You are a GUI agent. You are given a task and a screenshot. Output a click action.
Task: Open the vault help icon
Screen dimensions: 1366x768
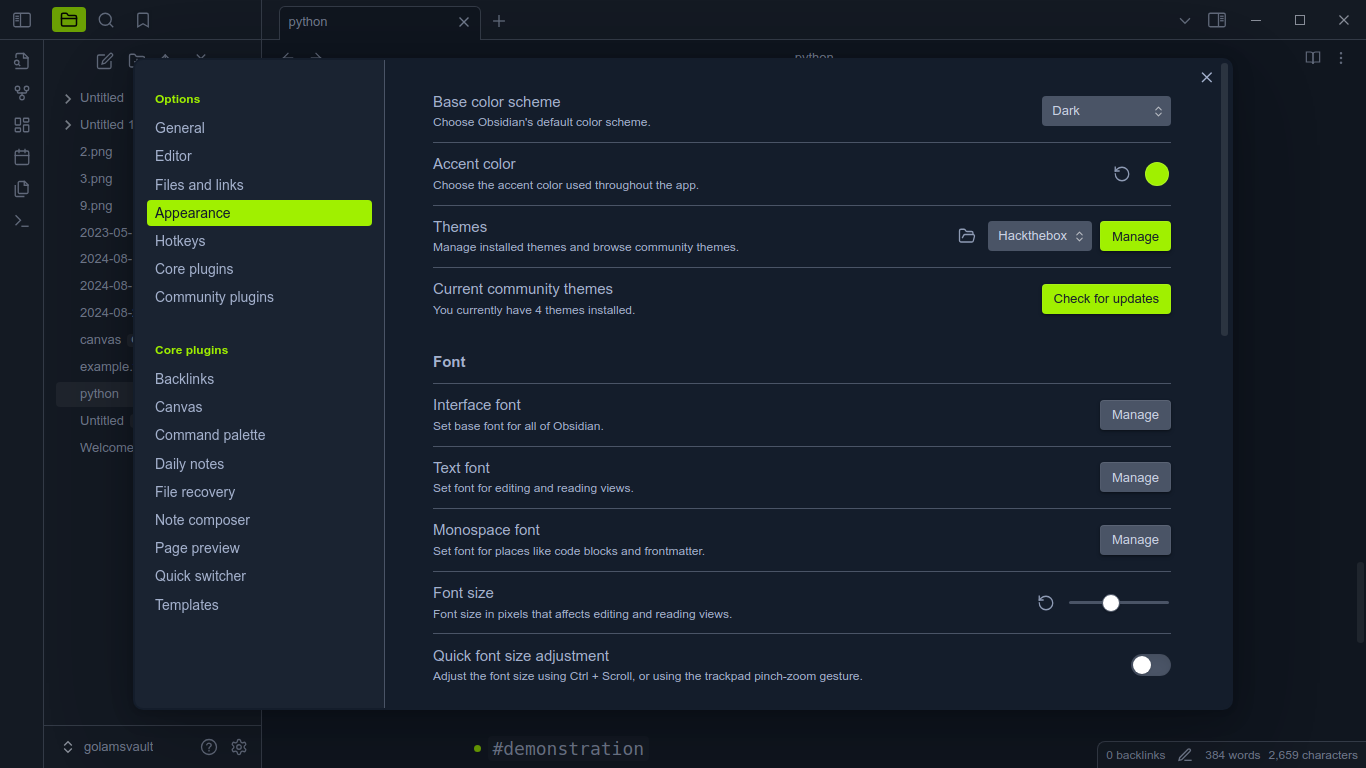(209, 747)
